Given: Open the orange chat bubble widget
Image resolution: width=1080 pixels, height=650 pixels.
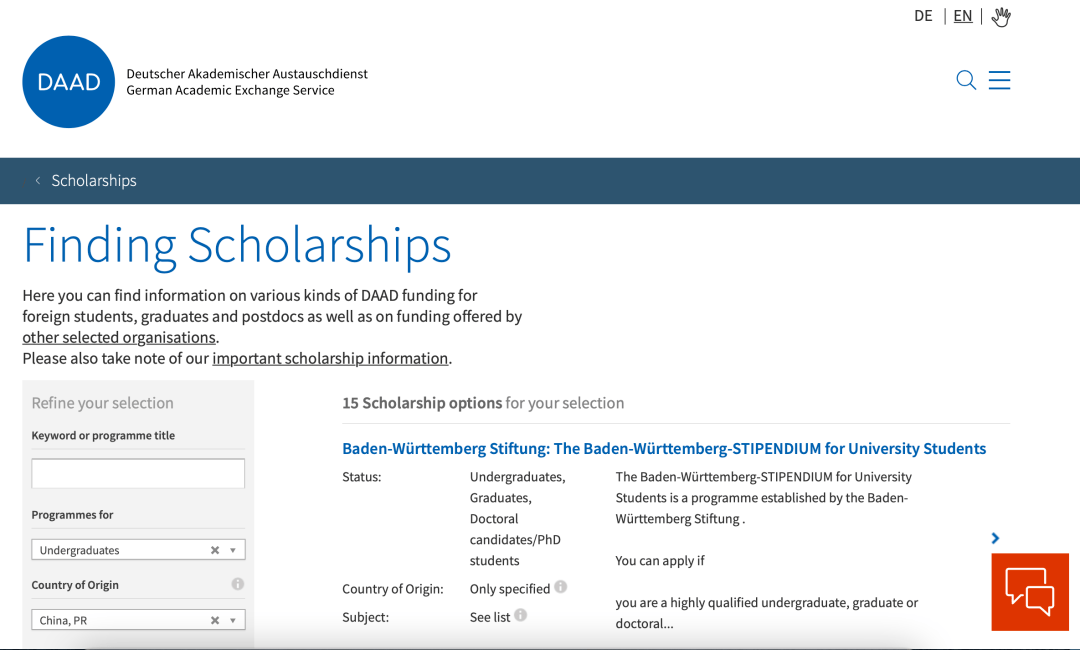Looking at the screenshot, I should point(1030,591).
